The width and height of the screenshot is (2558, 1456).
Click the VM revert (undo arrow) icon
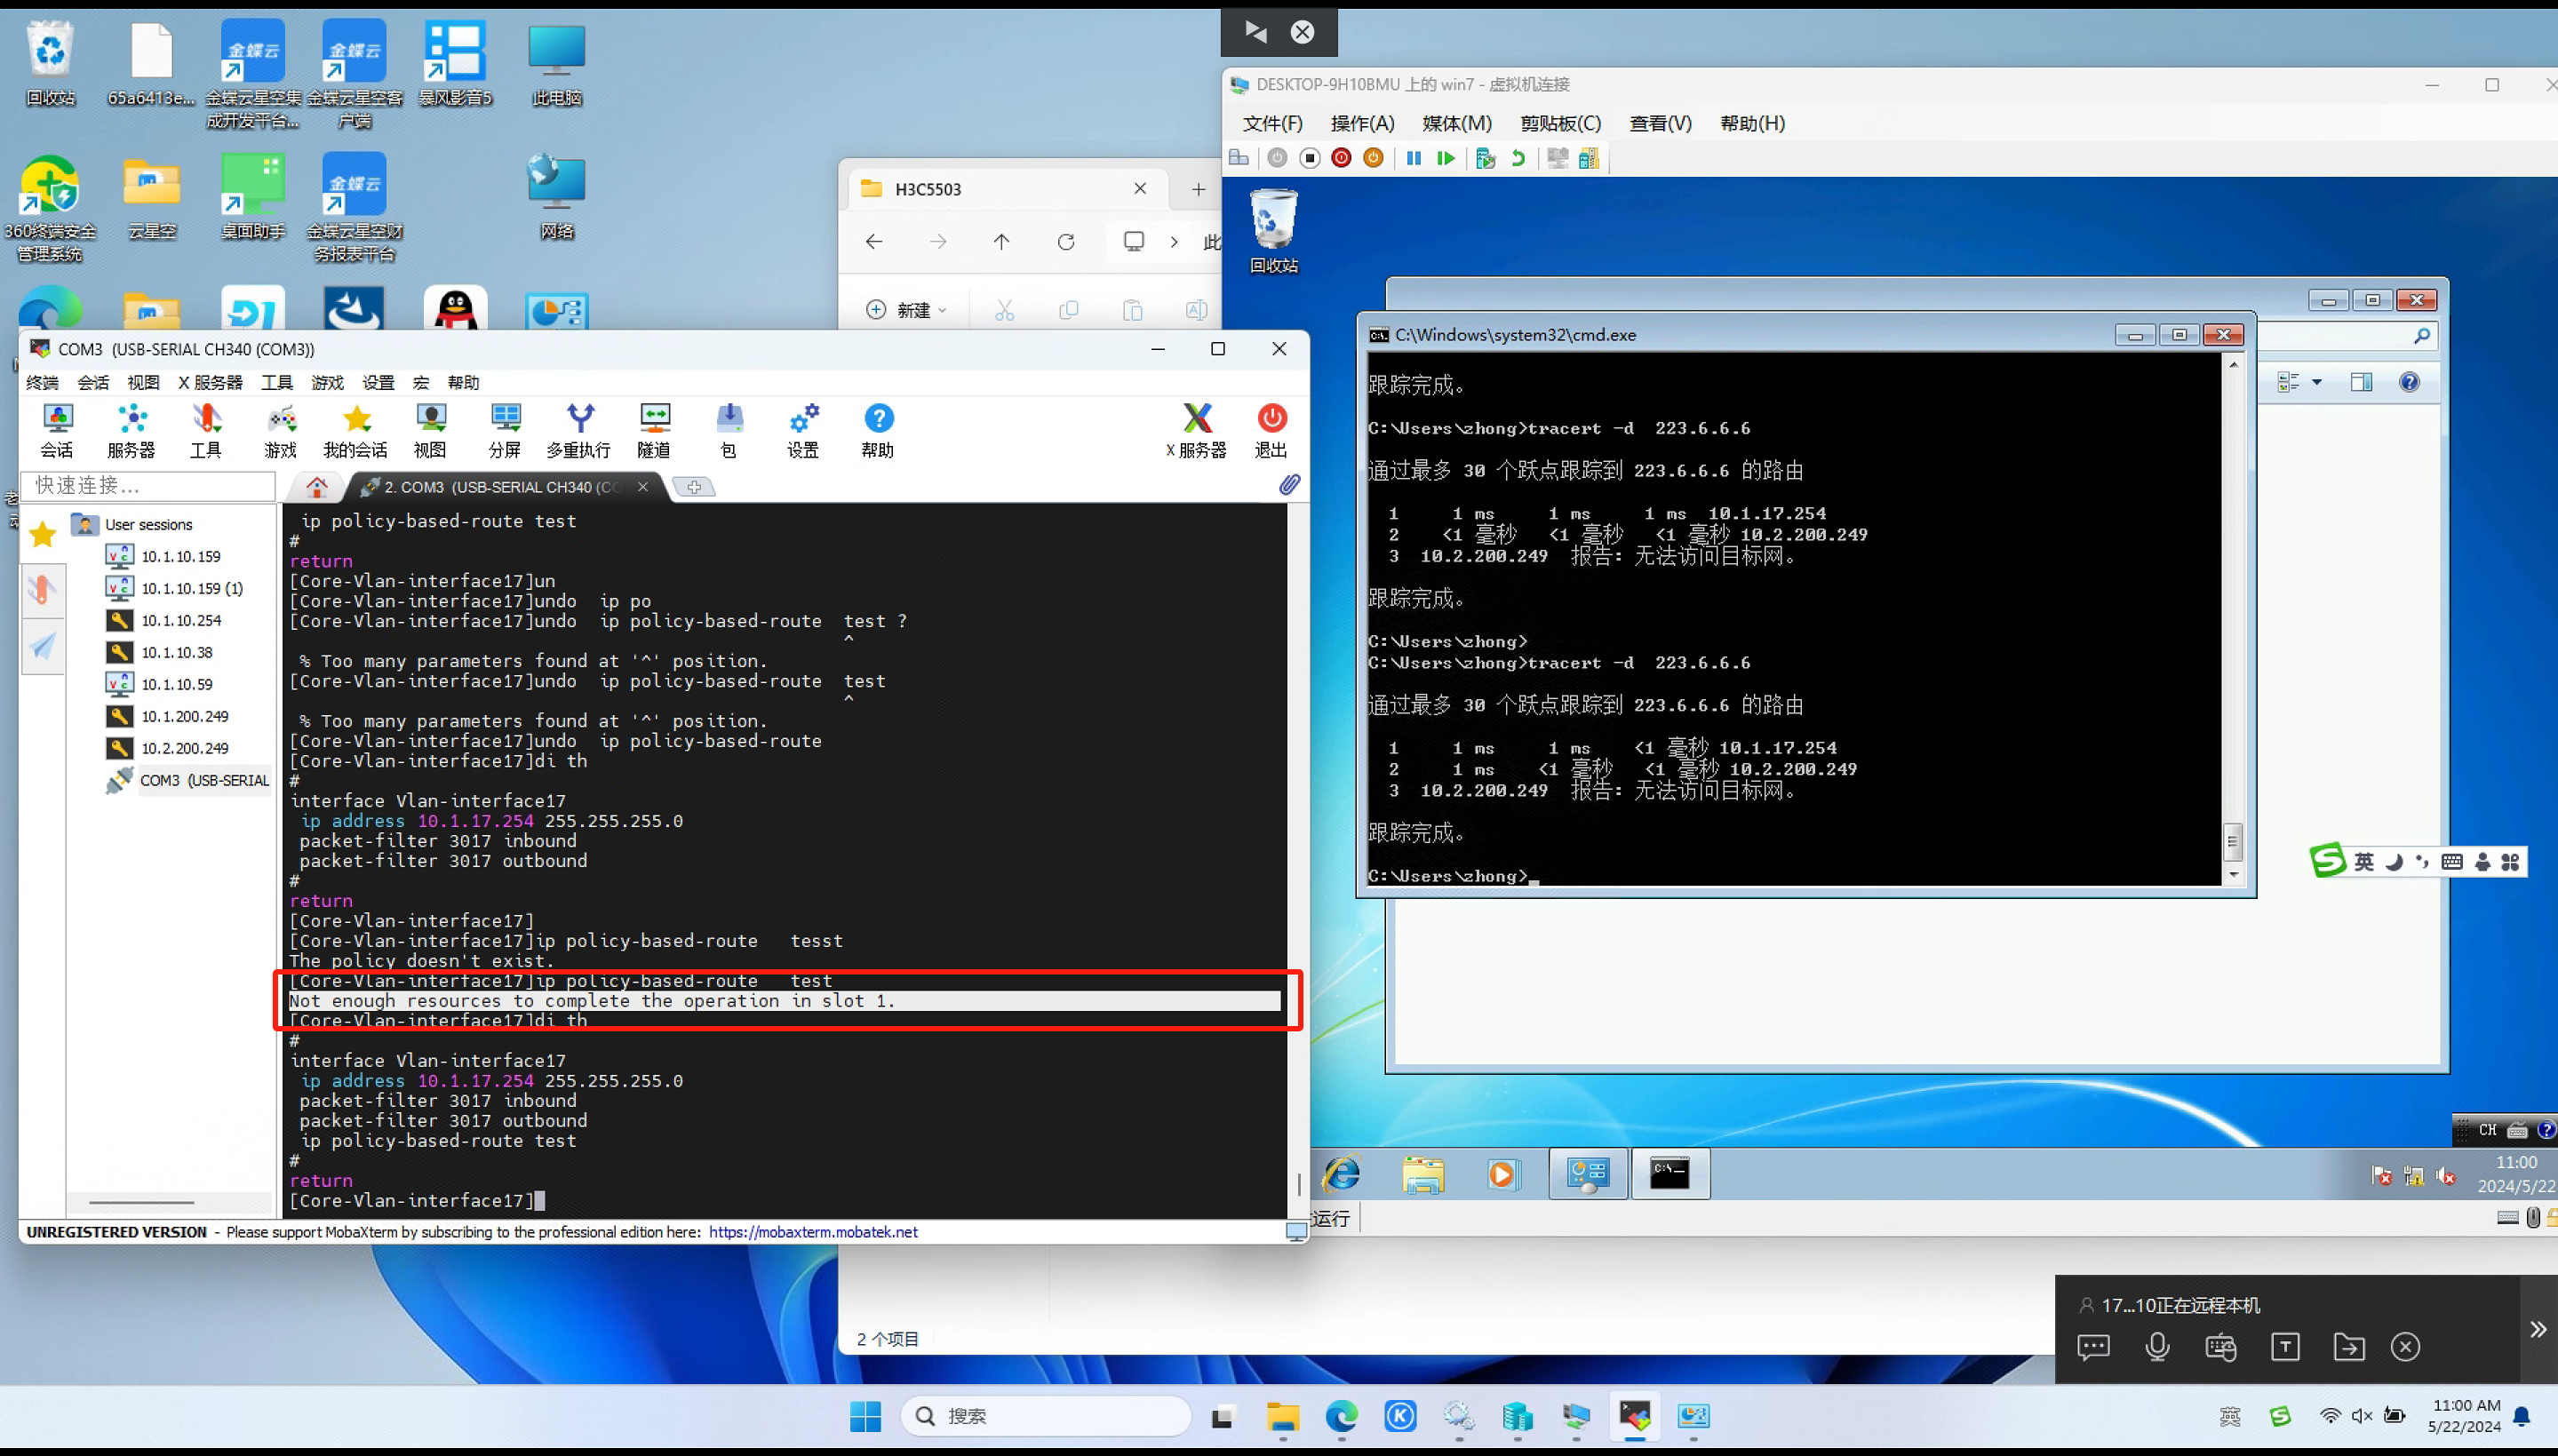click(x=1518, y=158)
